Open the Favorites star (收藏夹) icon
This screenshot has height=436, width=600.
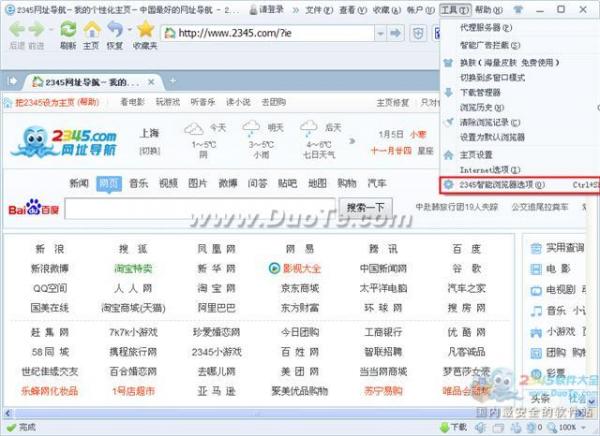click(145, 29)
